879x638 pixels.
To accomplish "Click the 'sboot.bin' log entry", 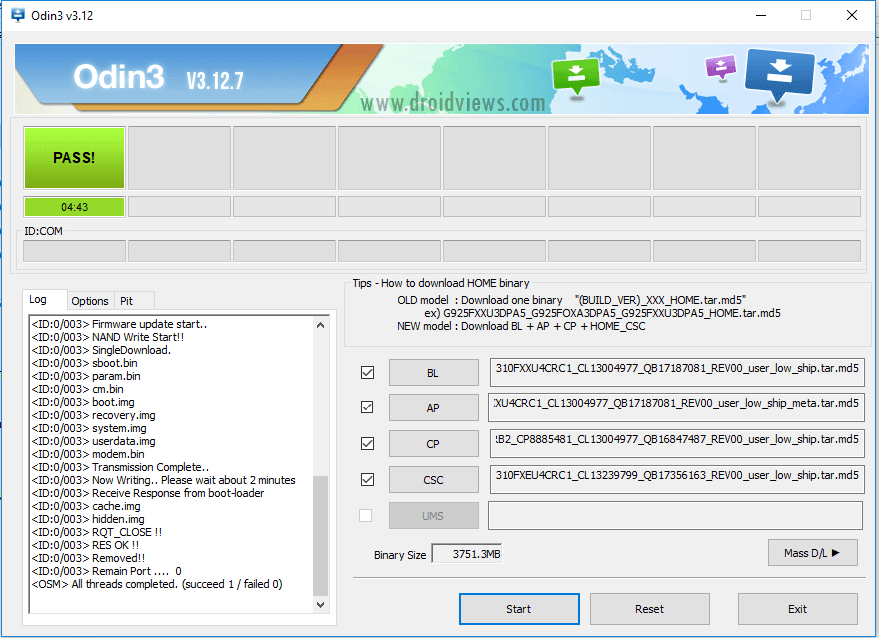I will tap(85, 363).
